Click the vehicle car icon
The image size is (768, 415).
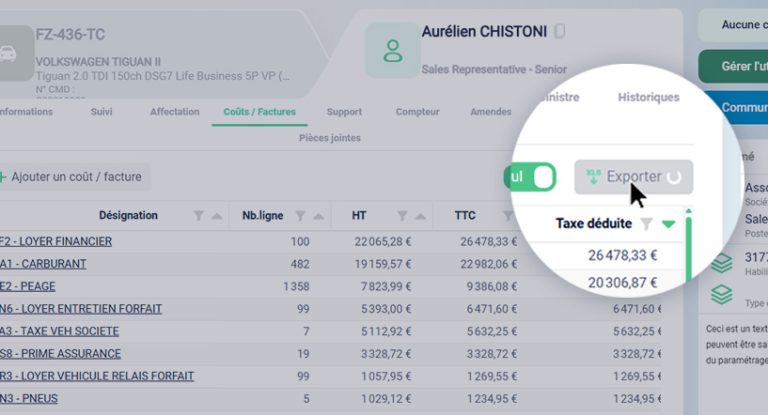(8, 53)
